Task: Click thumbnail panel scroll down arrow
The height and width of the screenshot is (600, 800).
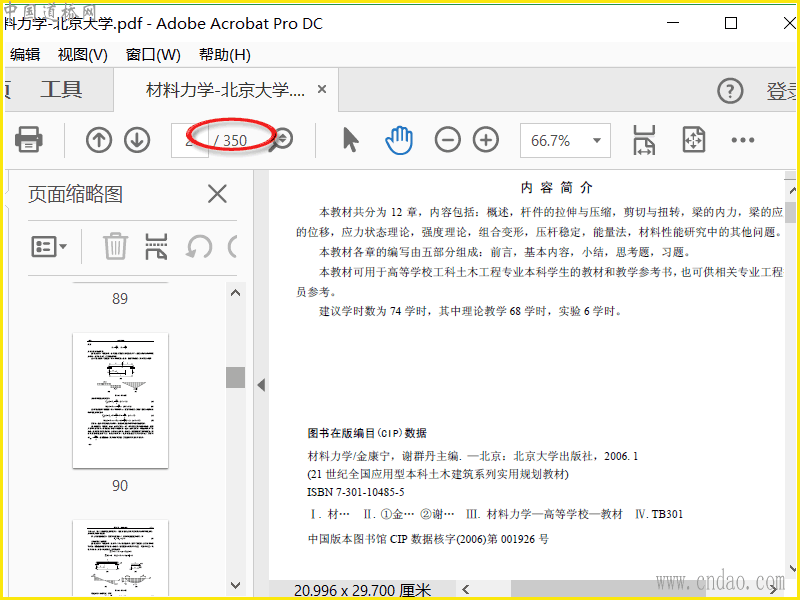Action: click(235, 585)
